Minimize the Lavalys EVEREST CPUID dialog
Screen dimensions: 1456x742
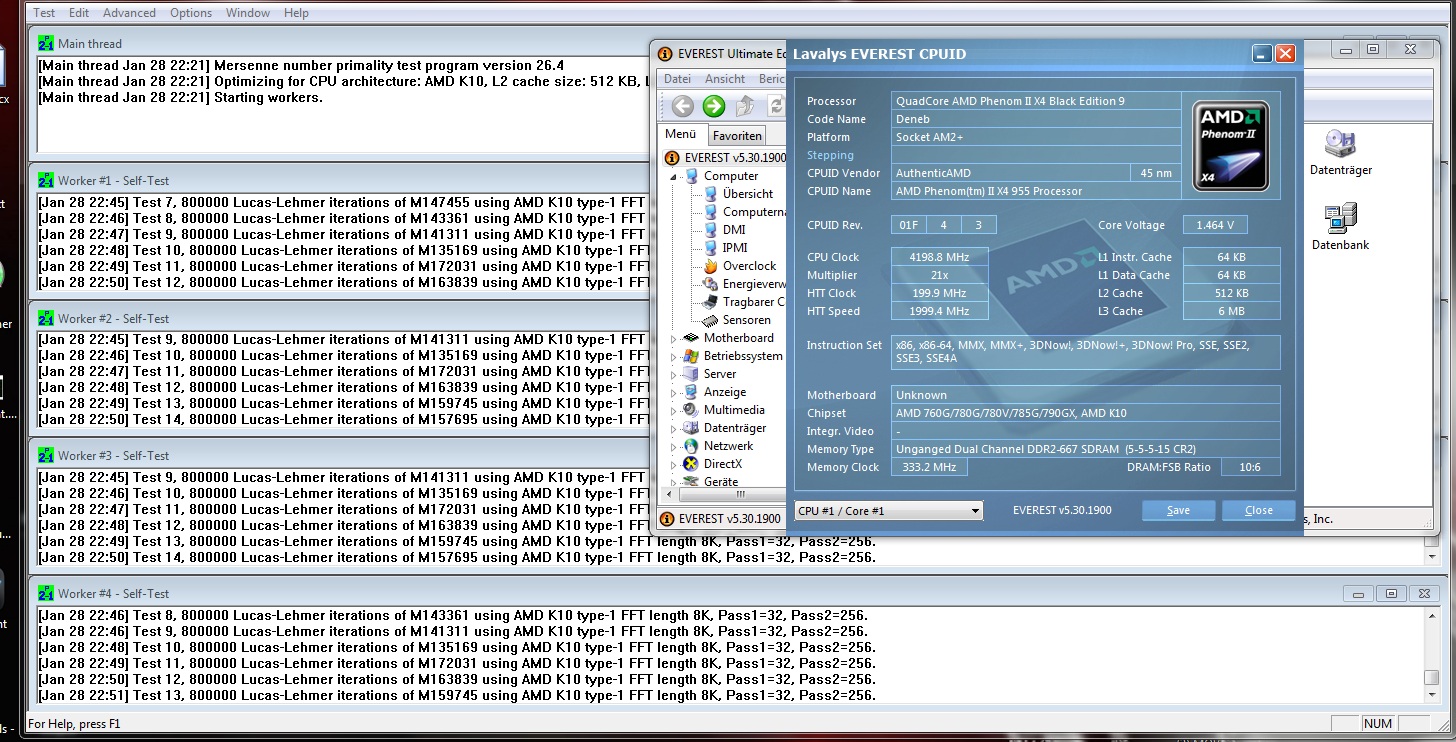pyautogui.click(x=1262, y=54)
